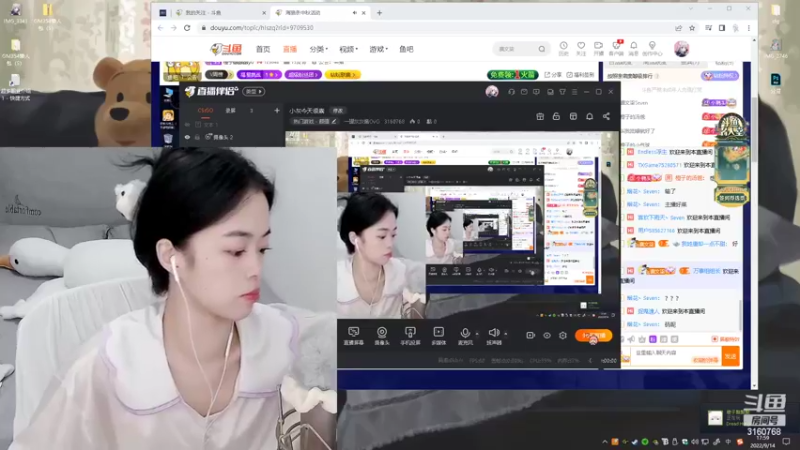800x450 pixels.
Task: Open the arrow menu beside the speaker
Action: [506, 334]
